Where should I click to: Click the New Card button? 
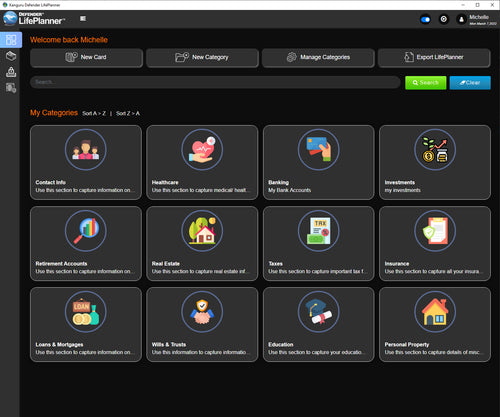point(86,58)
